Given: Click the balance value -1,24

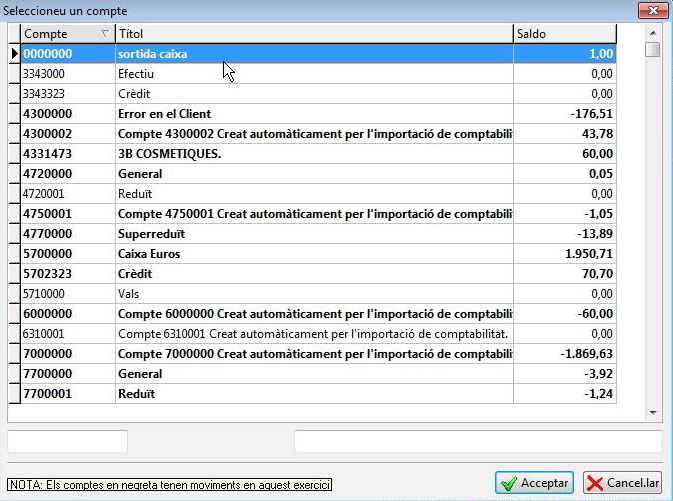Looking at the screenshot, I should coord(598,394).
